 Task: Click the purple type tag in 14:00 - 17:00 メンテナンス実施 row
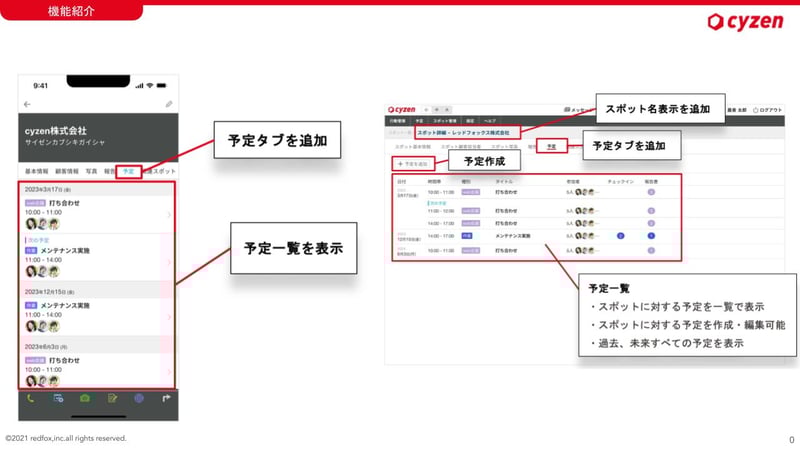click(467, 236)
